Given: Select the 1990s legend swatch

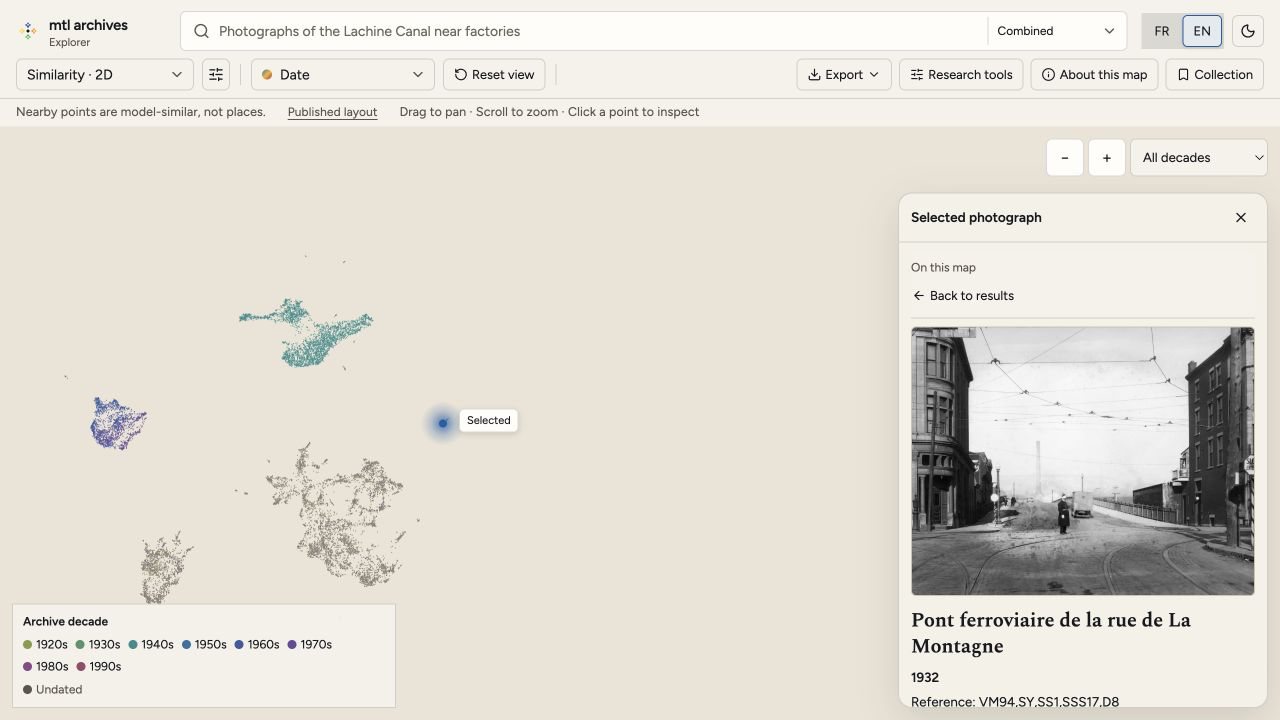Looking at the screenshot, I should point(81,667).
